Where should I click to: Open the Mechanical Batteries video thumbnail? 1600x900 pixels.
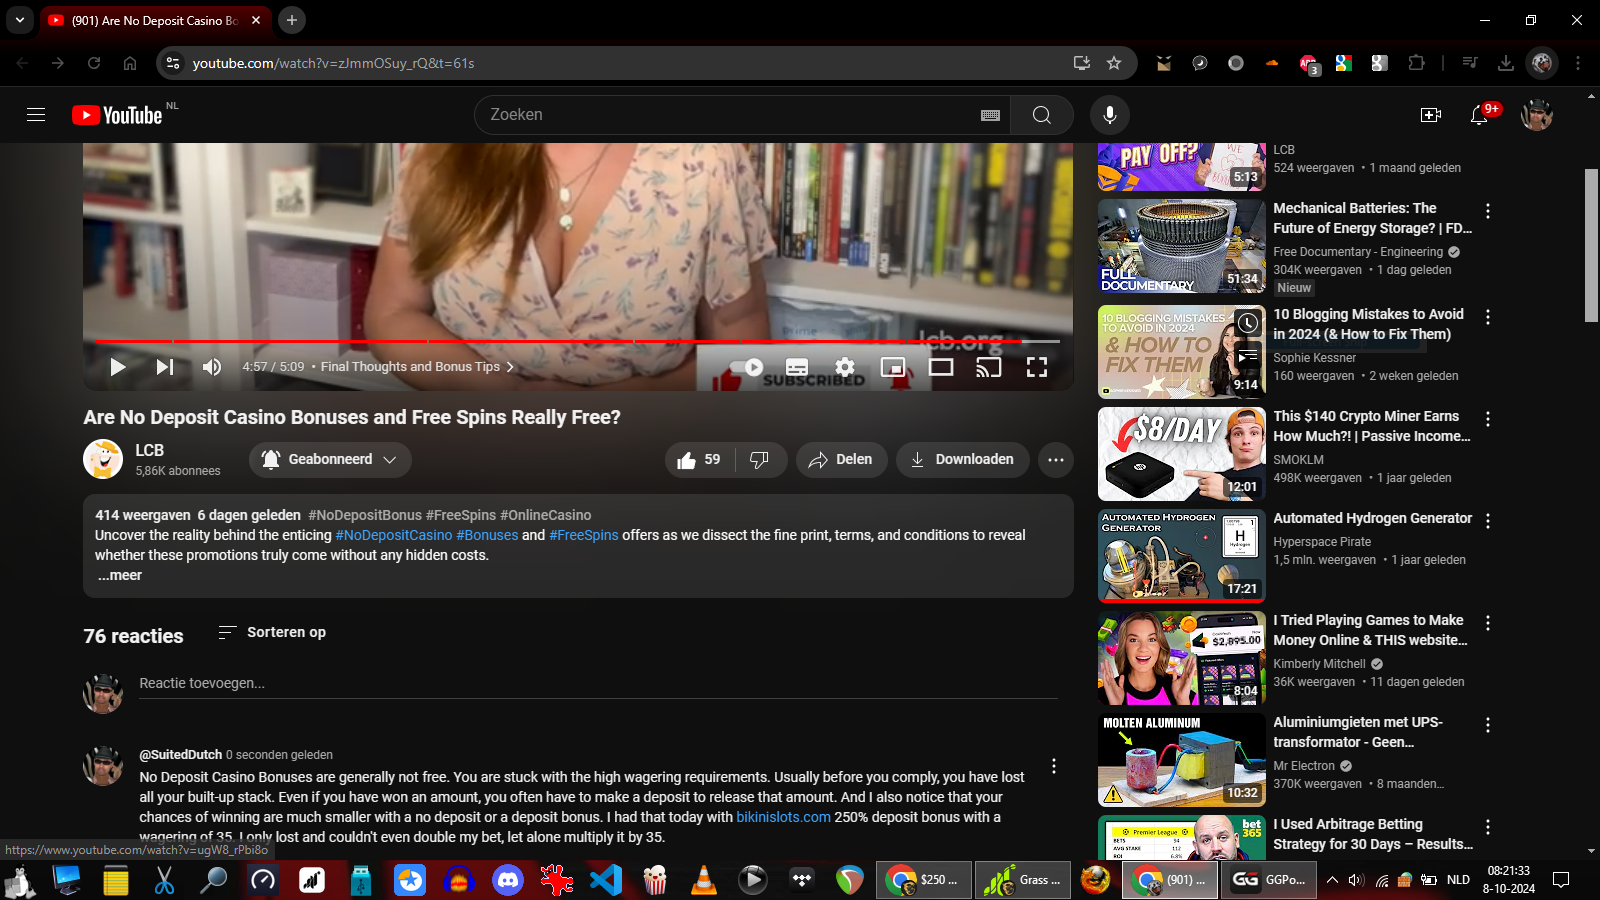tap(1181, 246)
